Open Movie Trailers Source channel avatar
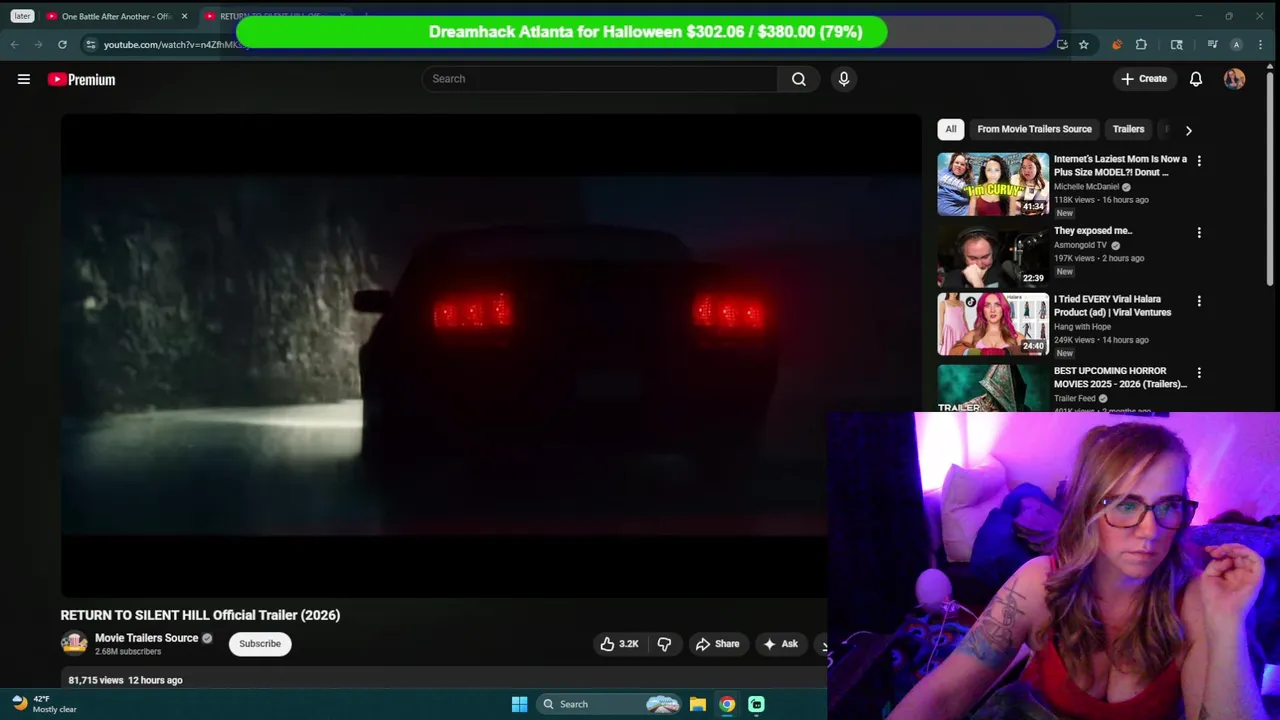The width and height of the screenshot is (1280, 720). pos(74,644)
